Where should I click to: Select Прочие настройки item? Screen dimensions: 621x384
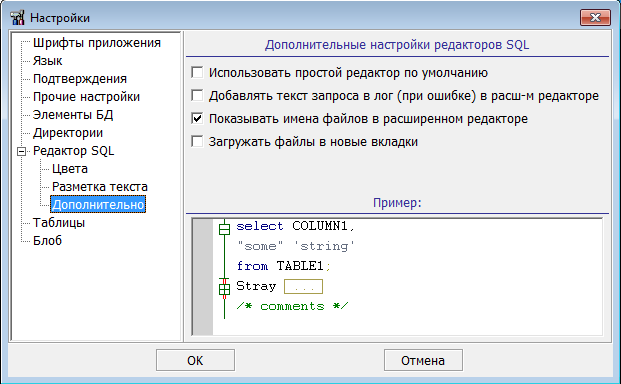[86, 97]
